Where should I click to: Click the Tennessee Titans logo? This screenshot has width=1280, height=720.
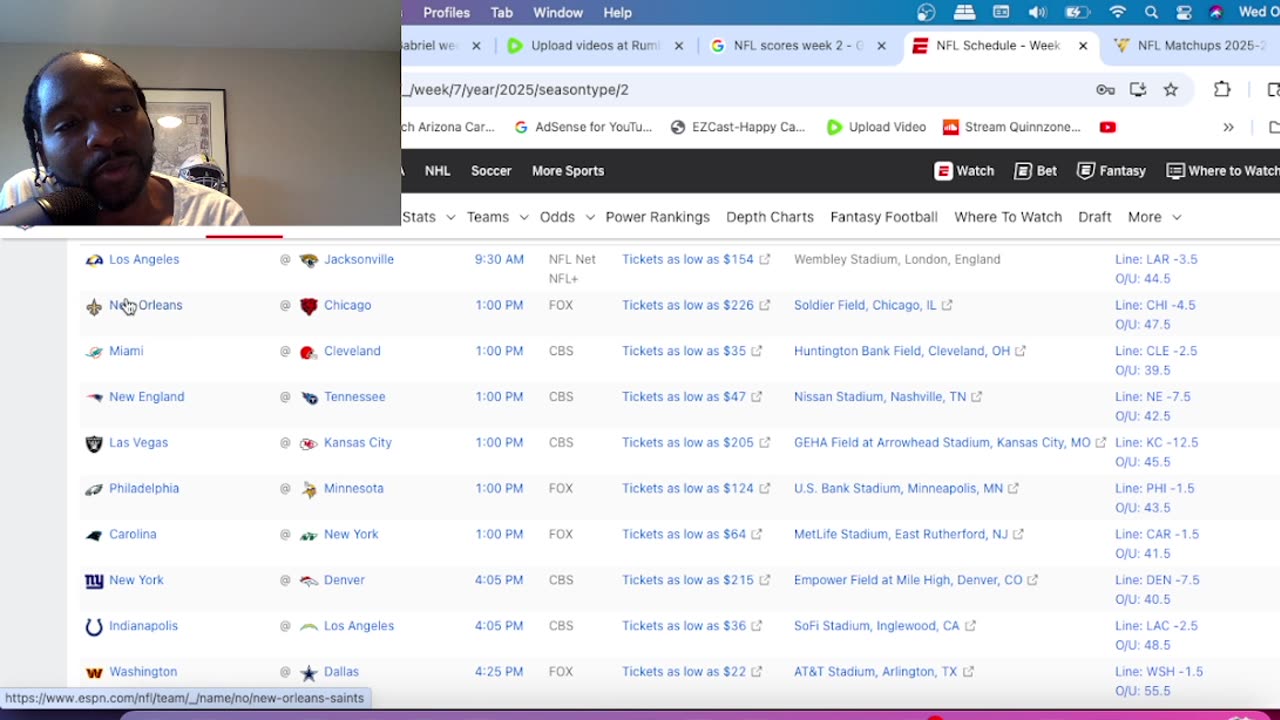click(309, 398)
